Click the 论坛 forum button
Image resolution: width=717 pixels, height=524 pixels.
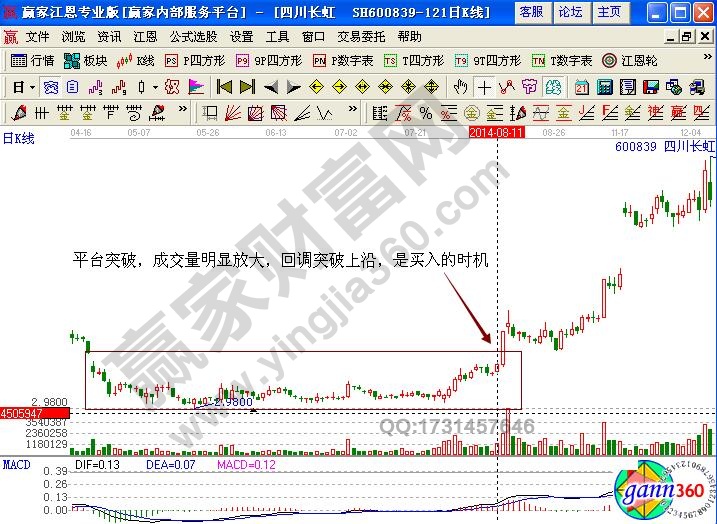click(570, 12)
